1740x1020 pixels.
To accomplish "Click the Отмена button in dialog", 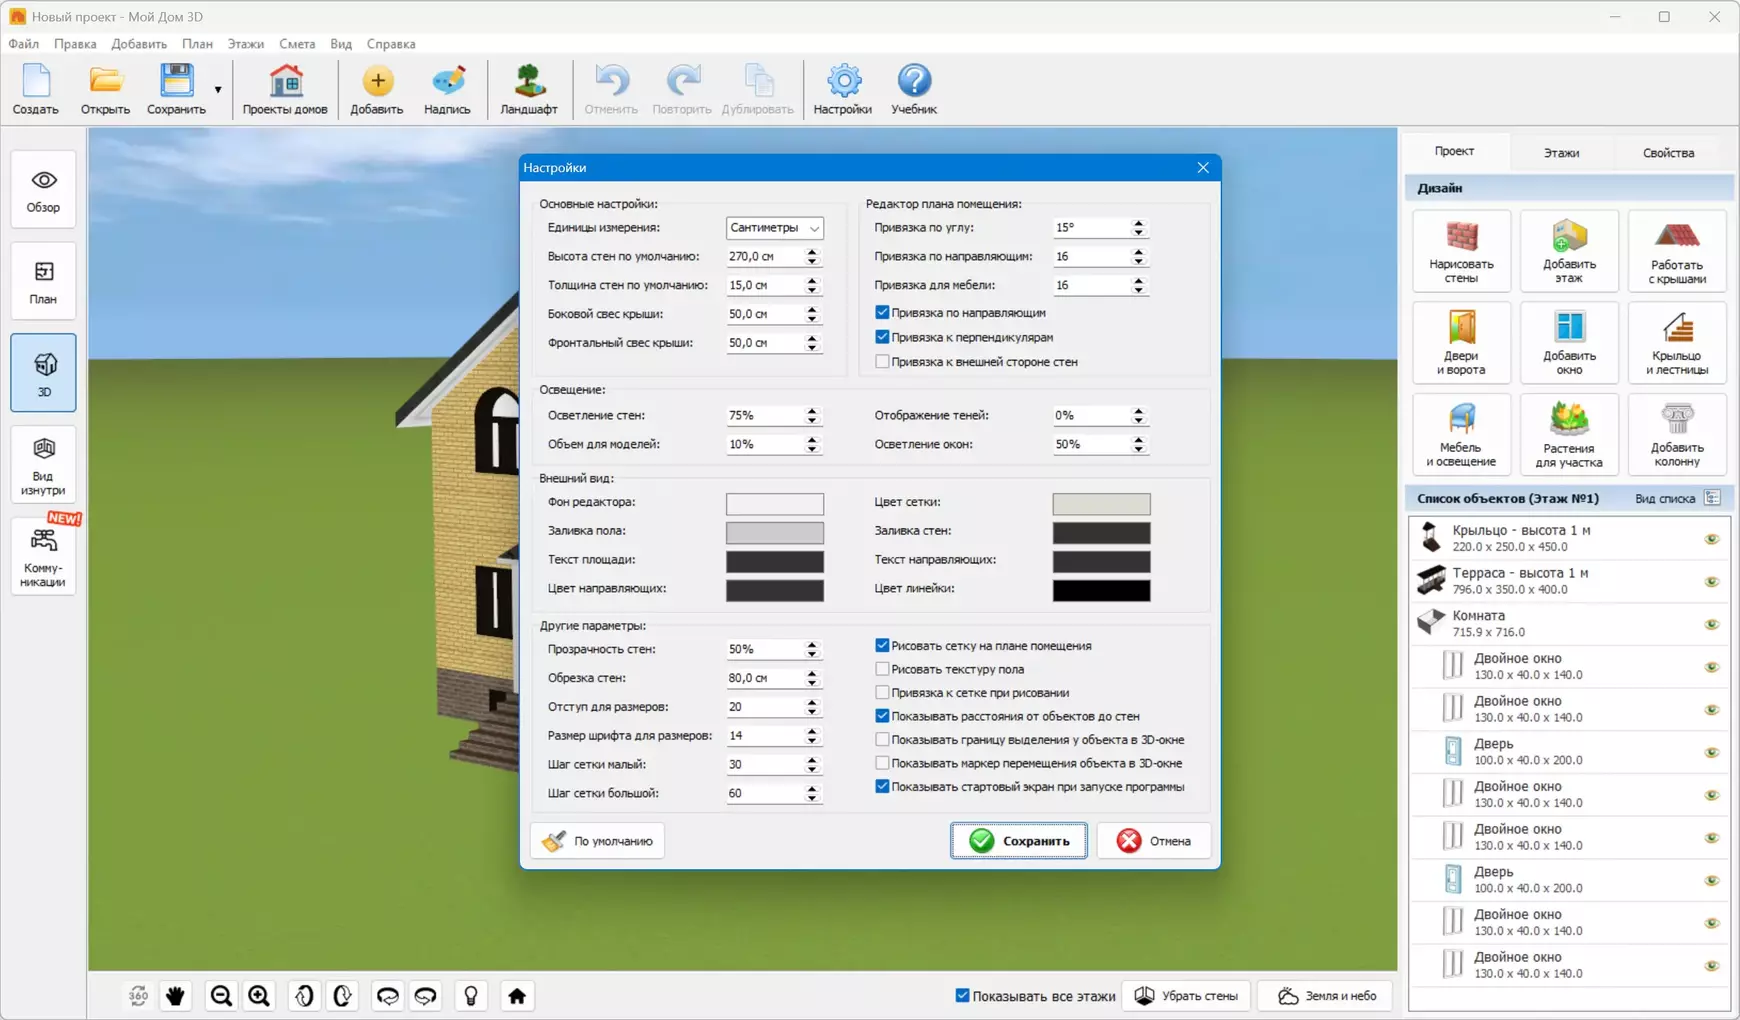I will (x=1153, y=841).
